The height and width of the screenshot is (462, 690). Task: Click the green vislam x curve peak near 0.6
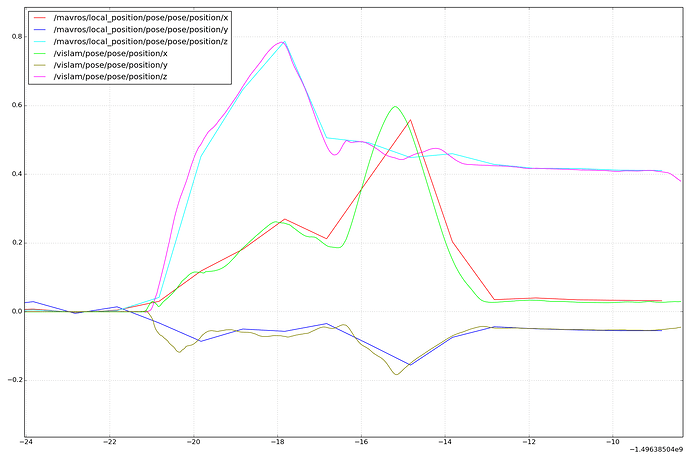tap(395, 106)
